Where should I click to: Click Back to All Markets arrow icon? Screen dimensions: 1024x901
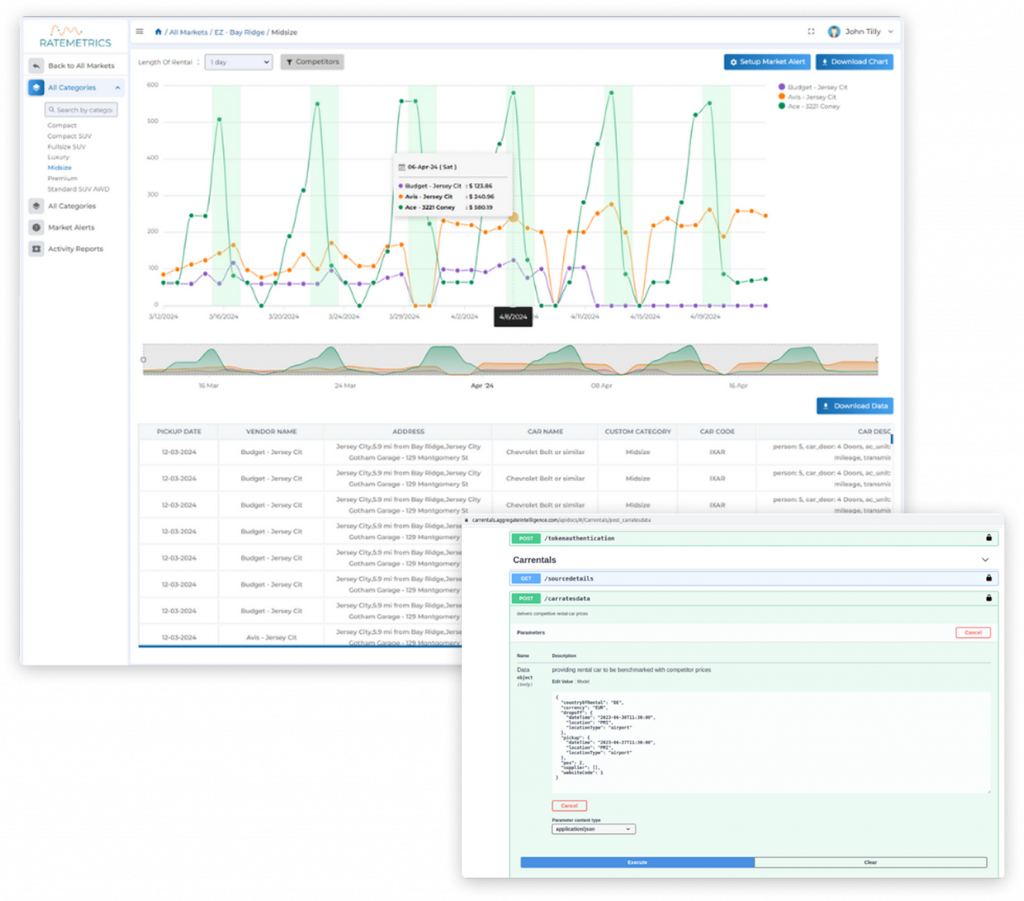[36, 65]
